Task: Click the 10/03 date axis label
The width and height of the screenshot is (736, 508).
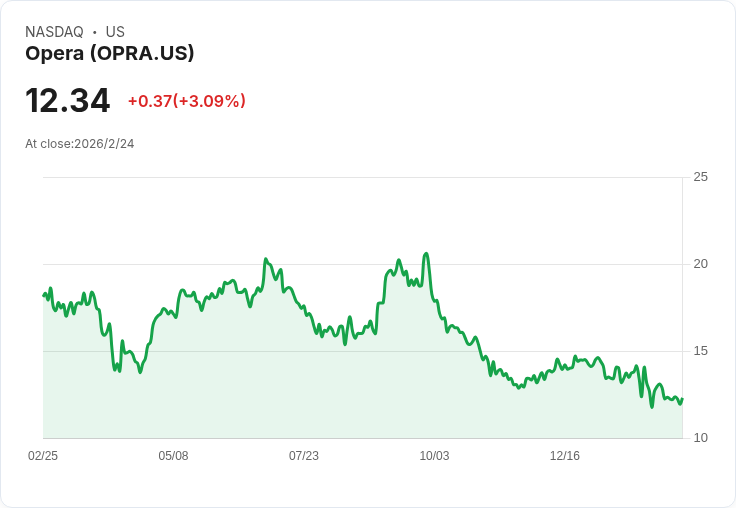Action: (x=434, y=455)
